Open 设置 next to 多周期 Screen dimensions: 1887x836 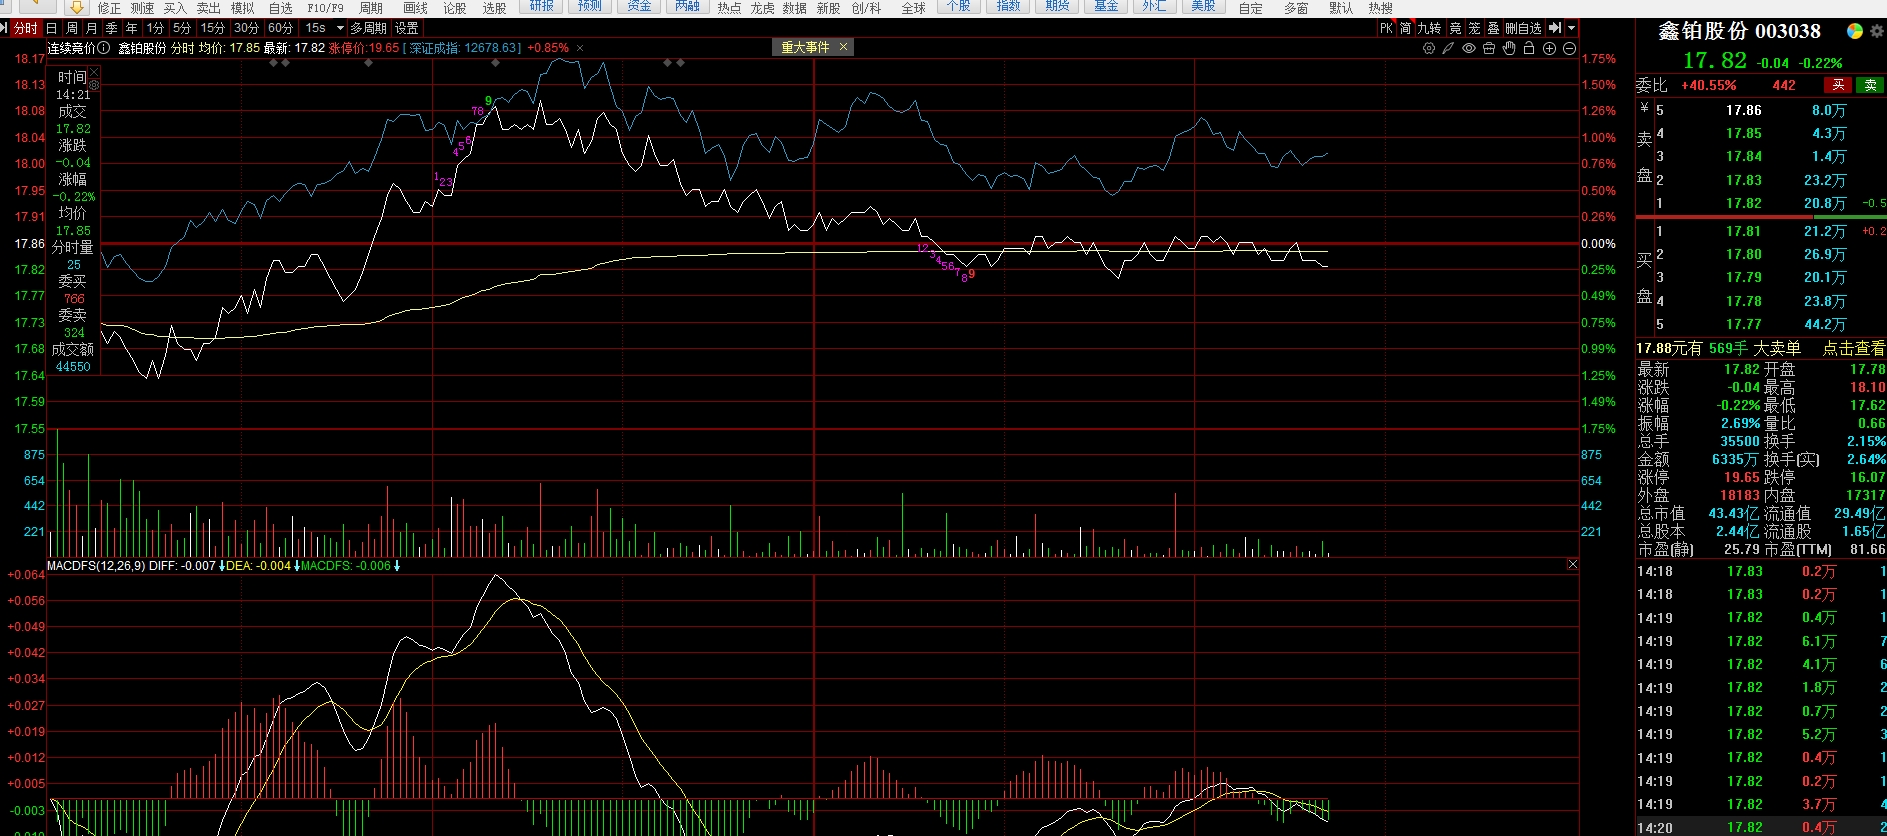point(406,28)
